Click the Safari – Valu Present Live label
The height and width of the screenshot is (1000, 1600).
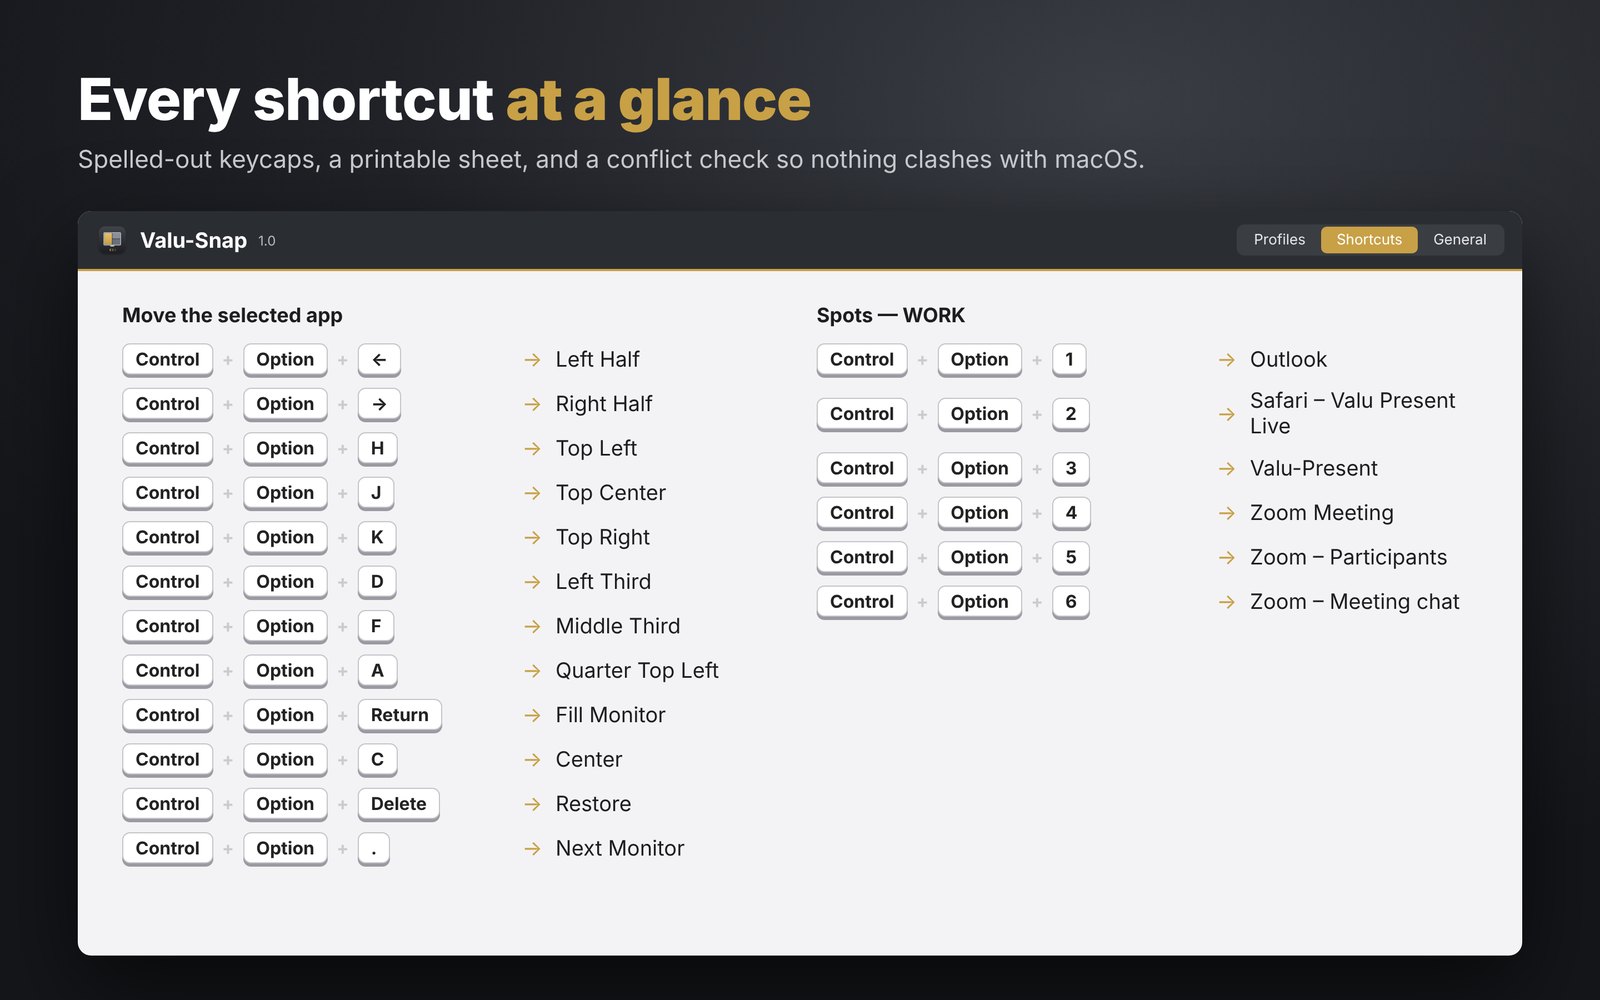click(x=1352, y=413)
